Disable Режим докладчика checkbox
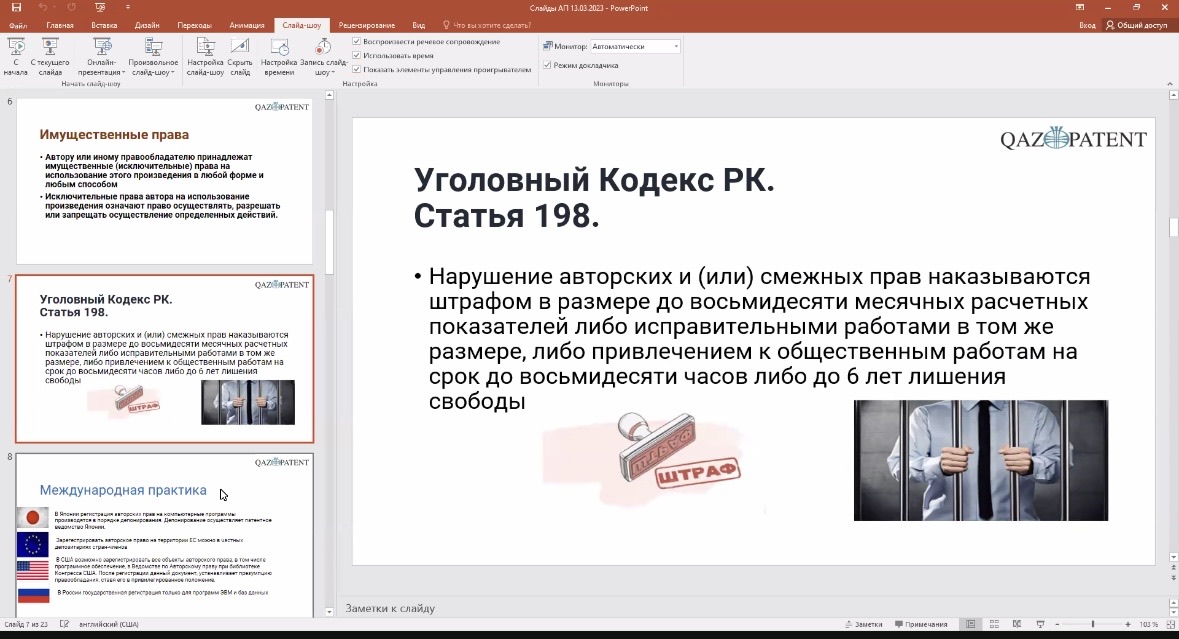This screenshot has width=1179, height=639. coord(547,65)
